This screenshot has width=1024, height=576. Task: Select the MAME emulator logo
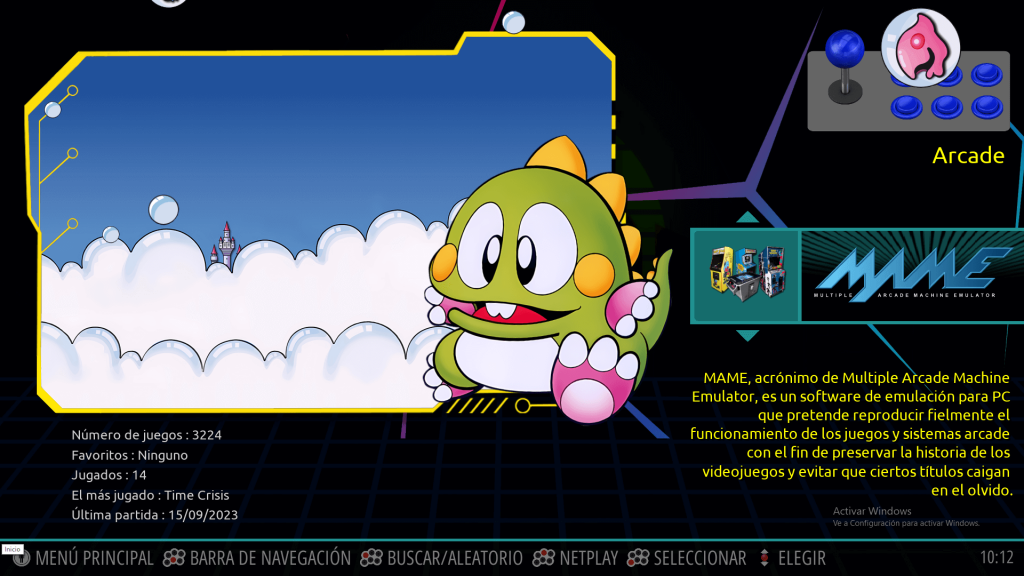coord(911,275)
